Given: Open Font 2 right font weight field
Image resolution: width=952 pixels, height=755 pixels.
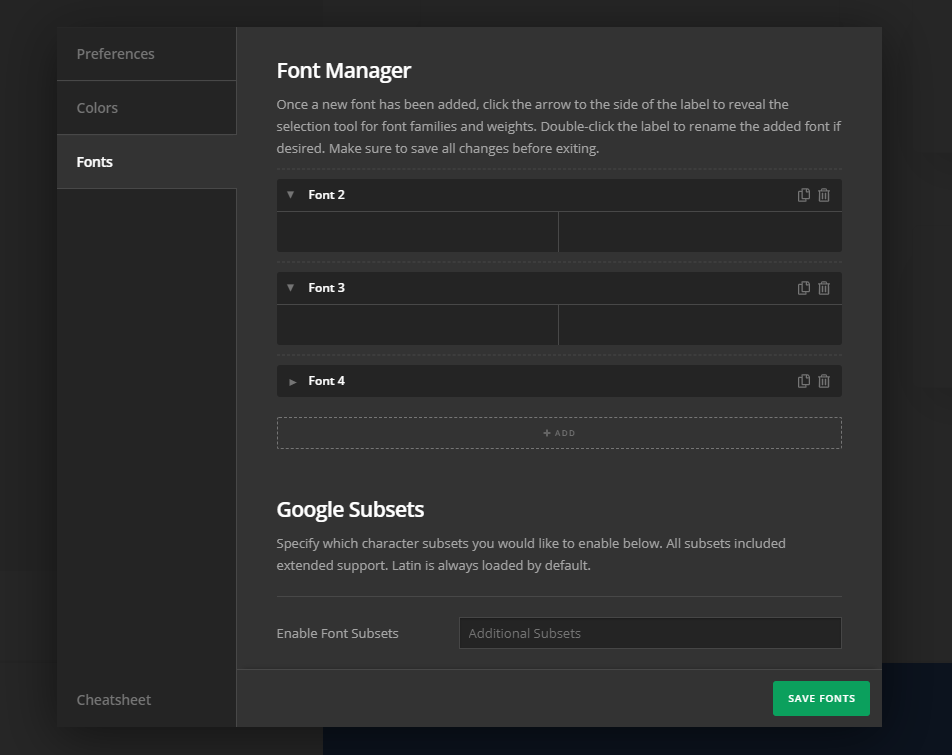Looking at the screenshot, I should (700, 232).
